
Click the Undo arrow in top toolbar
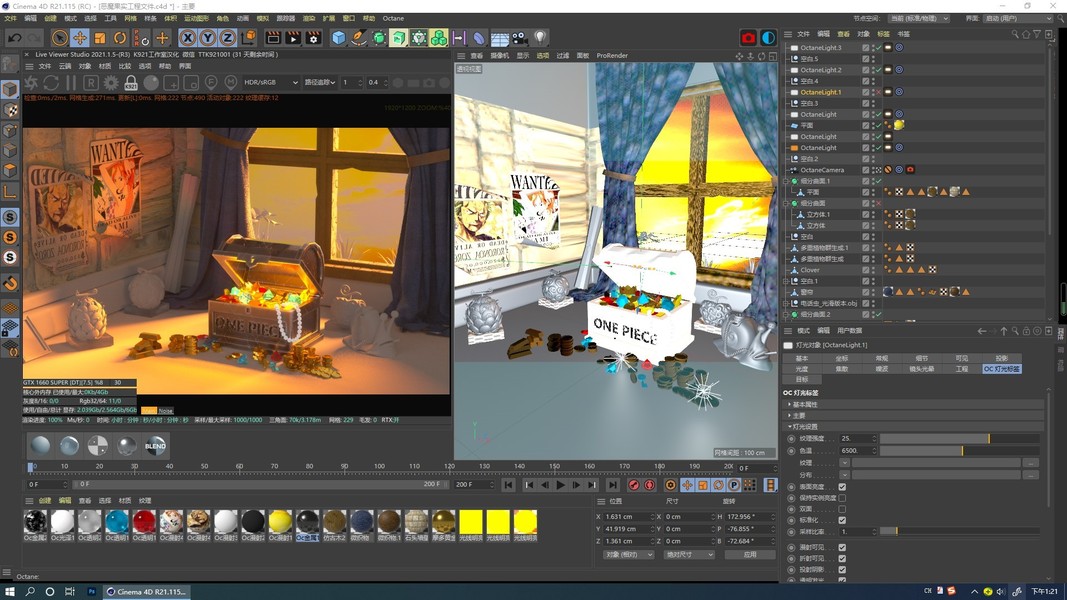(x=14, y=38)
